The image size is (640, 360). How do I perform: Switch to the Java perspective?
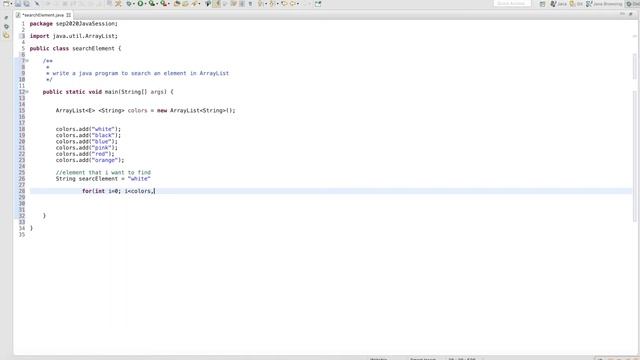click(558, 4)
